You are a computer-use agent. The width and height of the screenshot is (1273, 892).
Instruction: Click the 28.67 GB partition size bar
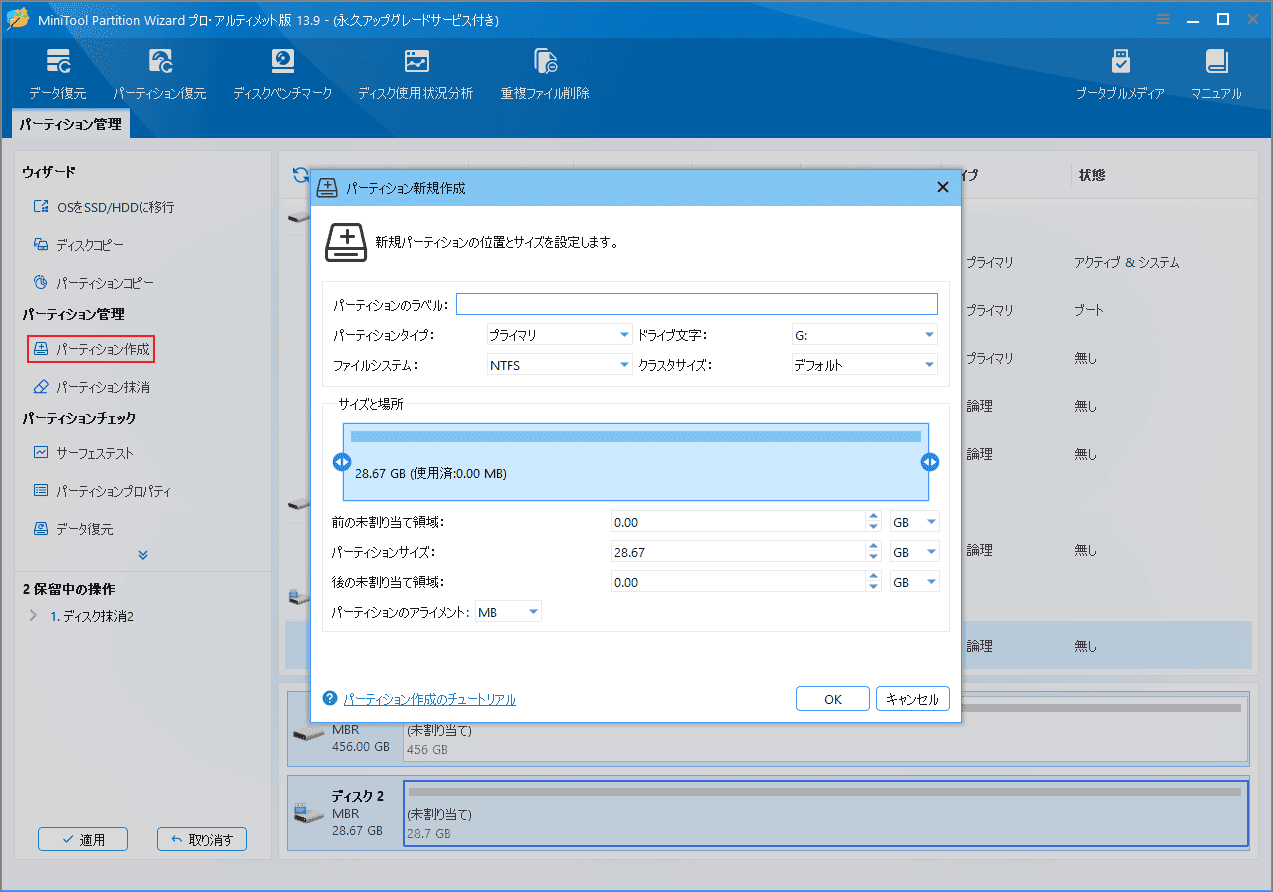pyautogui.click(x=636, y=462)
